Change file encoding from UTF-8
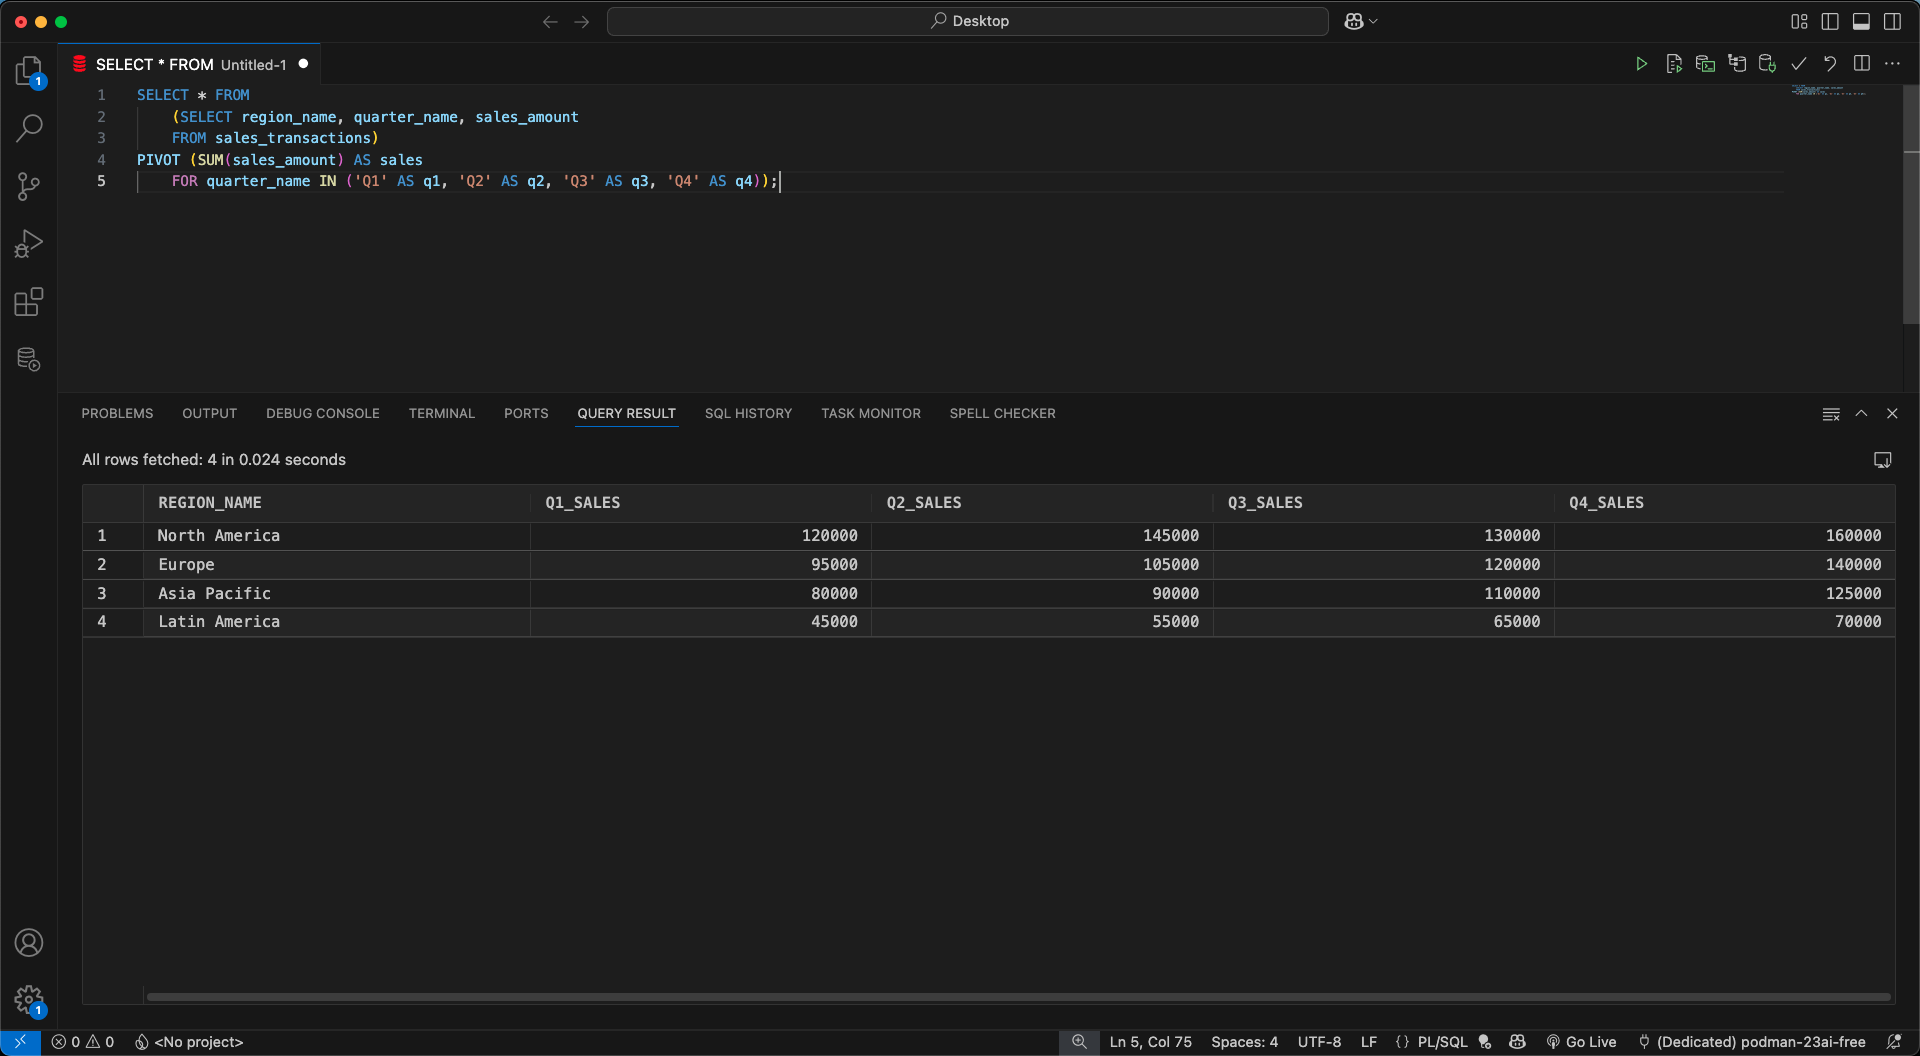 point(1319,1042)
